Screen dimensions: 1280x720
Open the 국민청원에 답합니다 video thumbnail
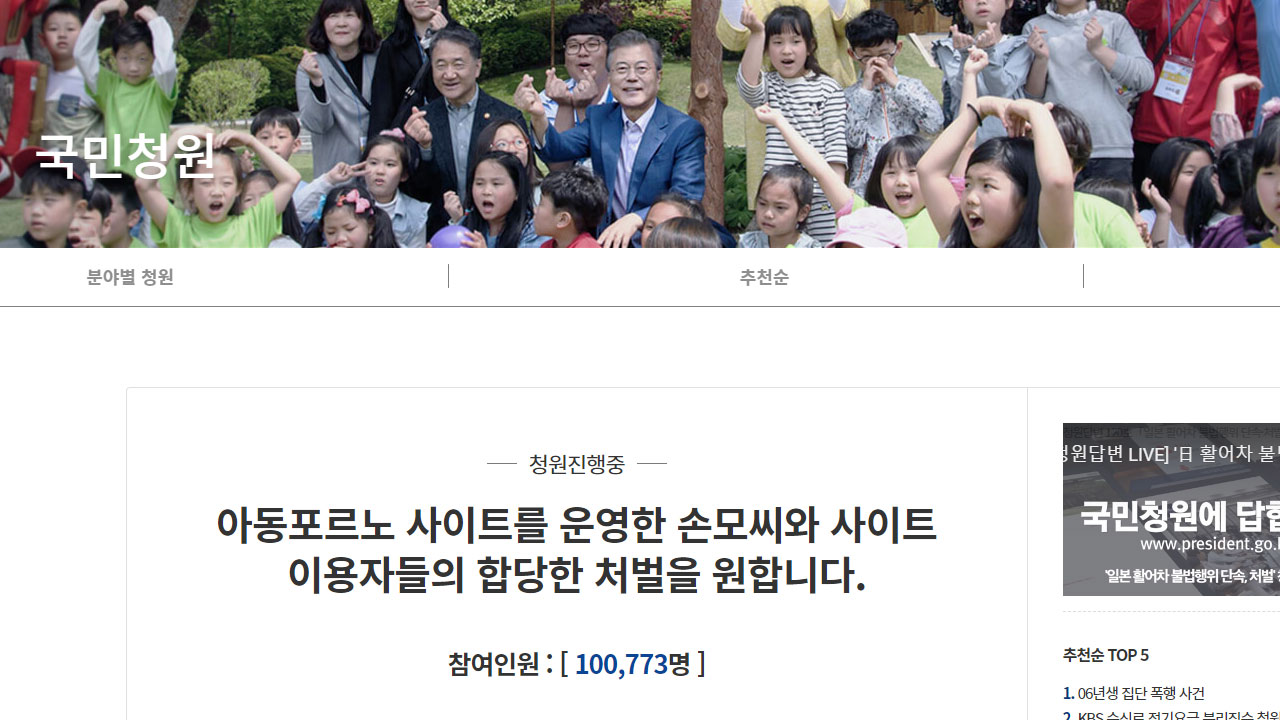[x=1171, y=509]
